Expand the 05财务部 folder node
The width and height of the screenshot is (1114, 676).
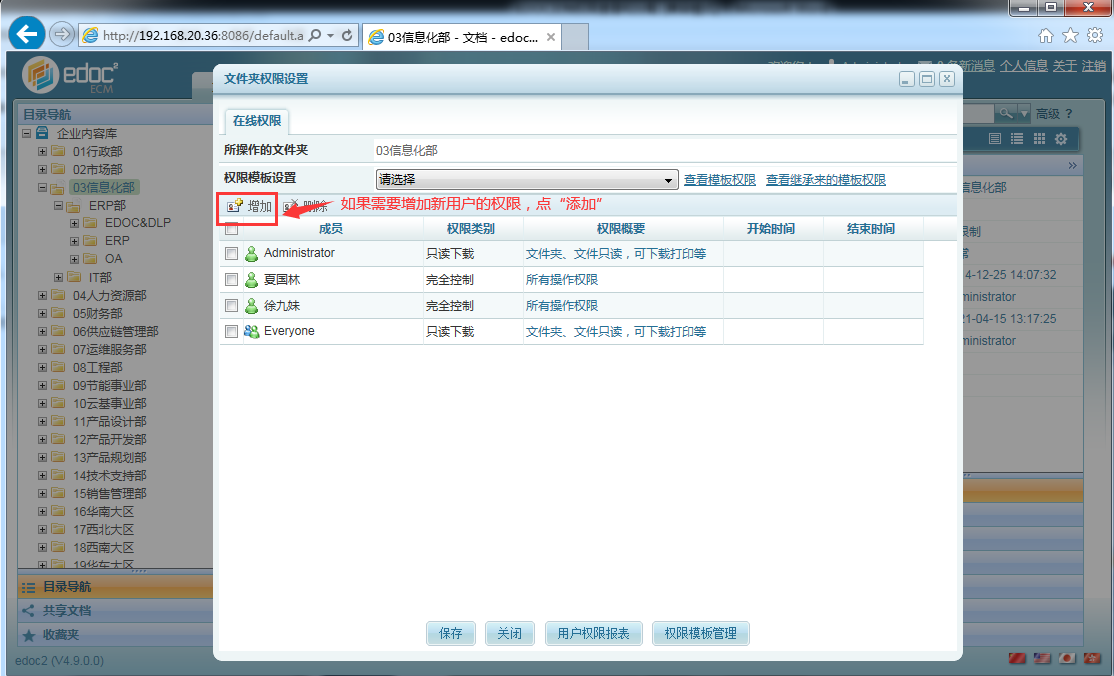42,314
